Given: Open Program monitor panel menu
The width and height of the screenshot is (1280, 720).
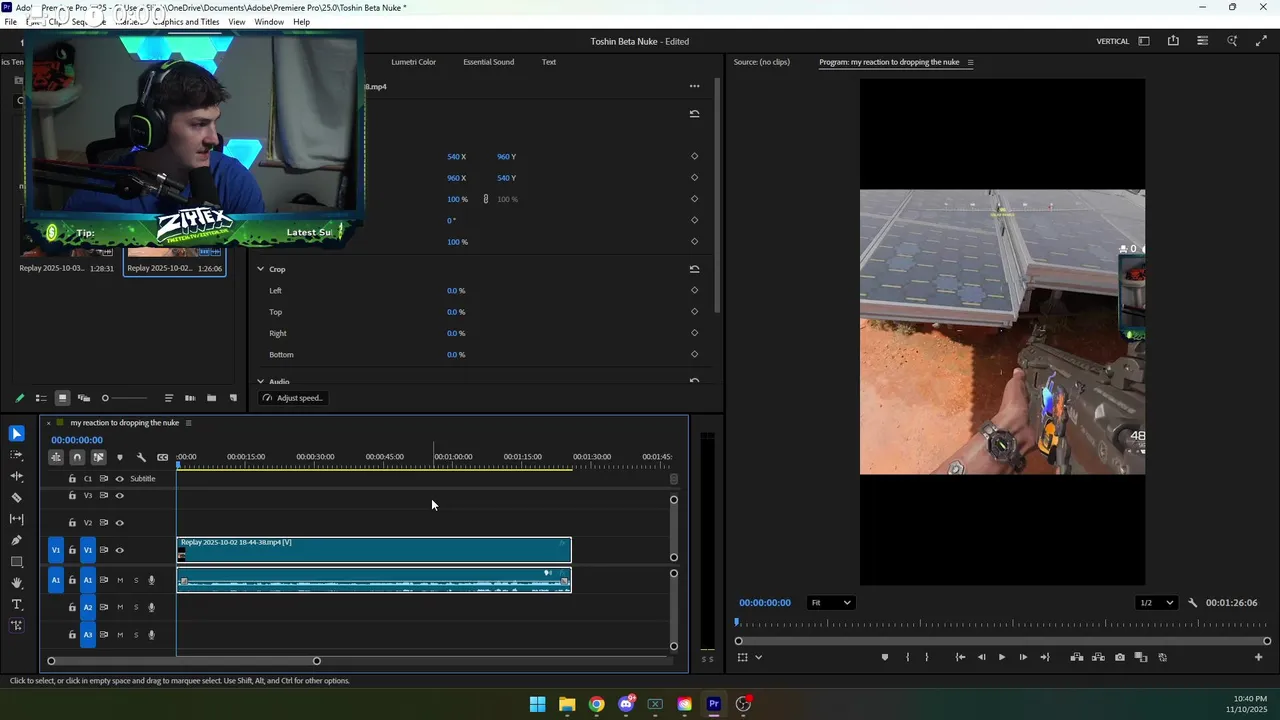Looking at the screenshot, I should [970, 62].
